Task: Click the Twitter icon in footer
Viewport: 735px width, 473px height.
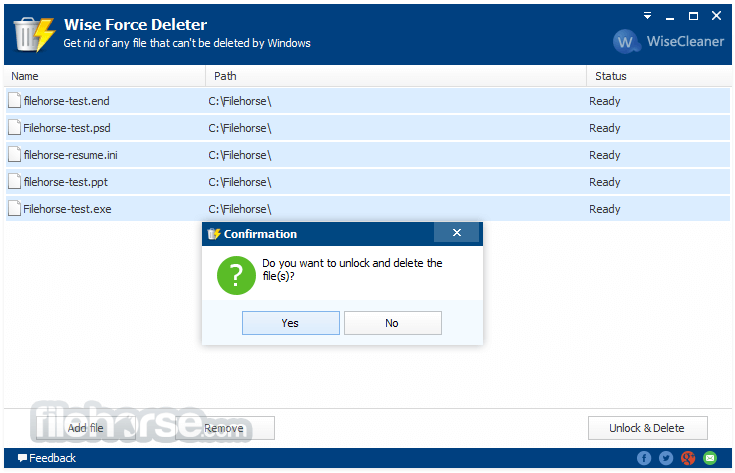Action: [x=666, y=458]
